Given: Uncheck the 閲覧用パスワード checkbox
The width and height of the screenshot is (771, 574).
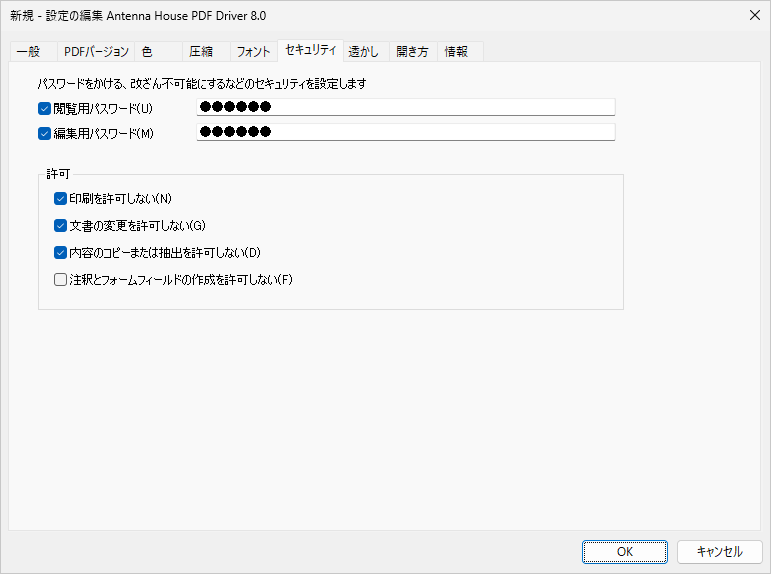Looking at the screenshot, I should pyautogui.click(x=44, y=108).
